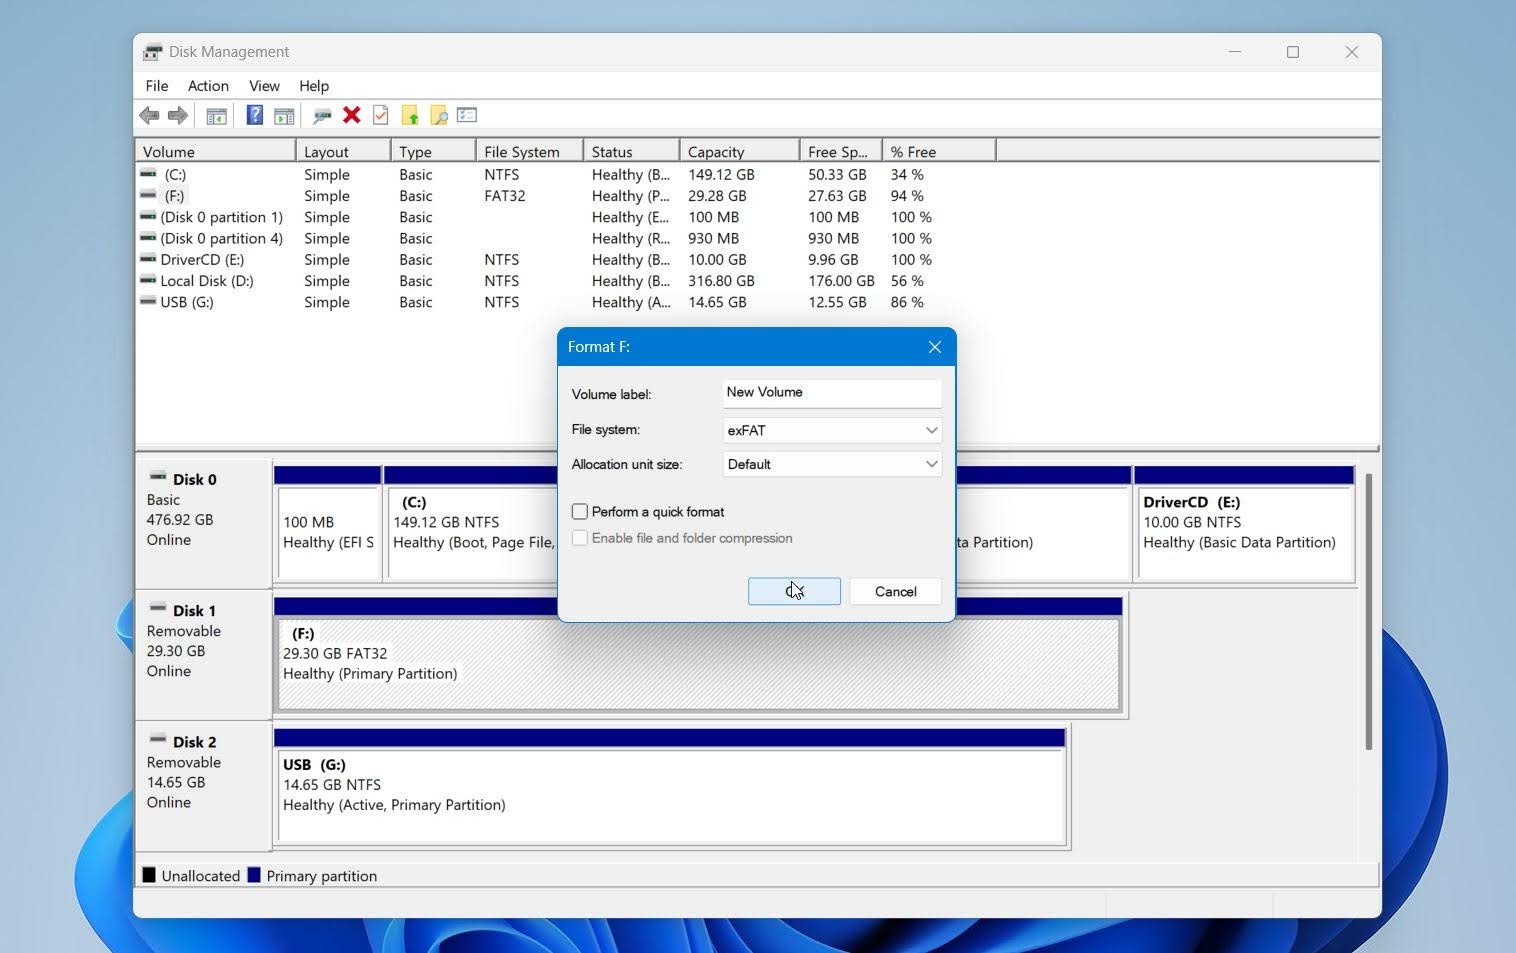
Task: Click the vertical scrollbar in disk pane
Action: point(1368,611)
